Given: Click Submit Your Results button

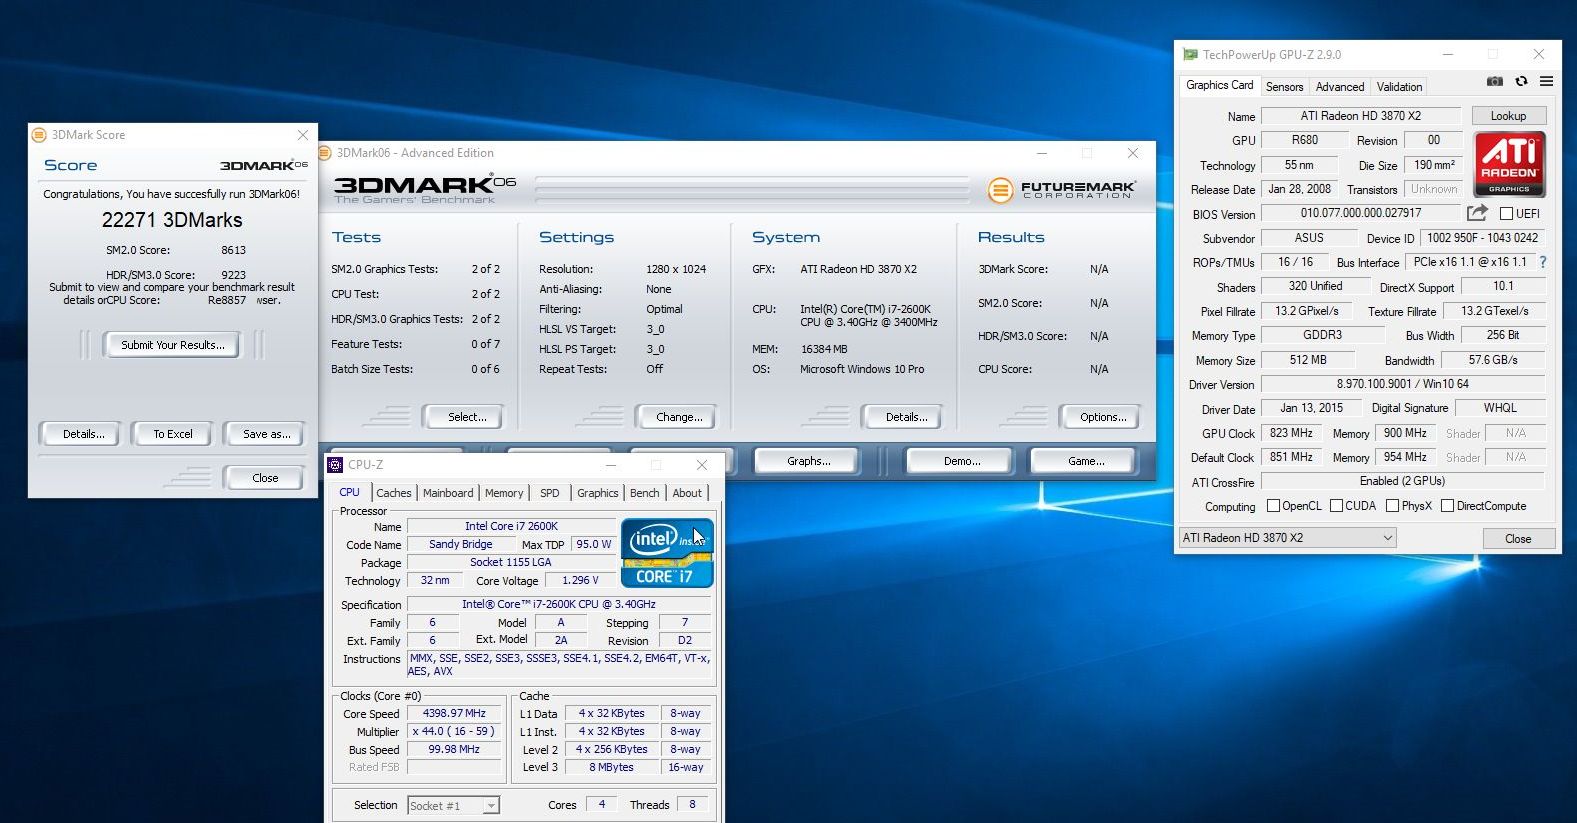Looking at the screenshot, I should (x=173, y=345).
